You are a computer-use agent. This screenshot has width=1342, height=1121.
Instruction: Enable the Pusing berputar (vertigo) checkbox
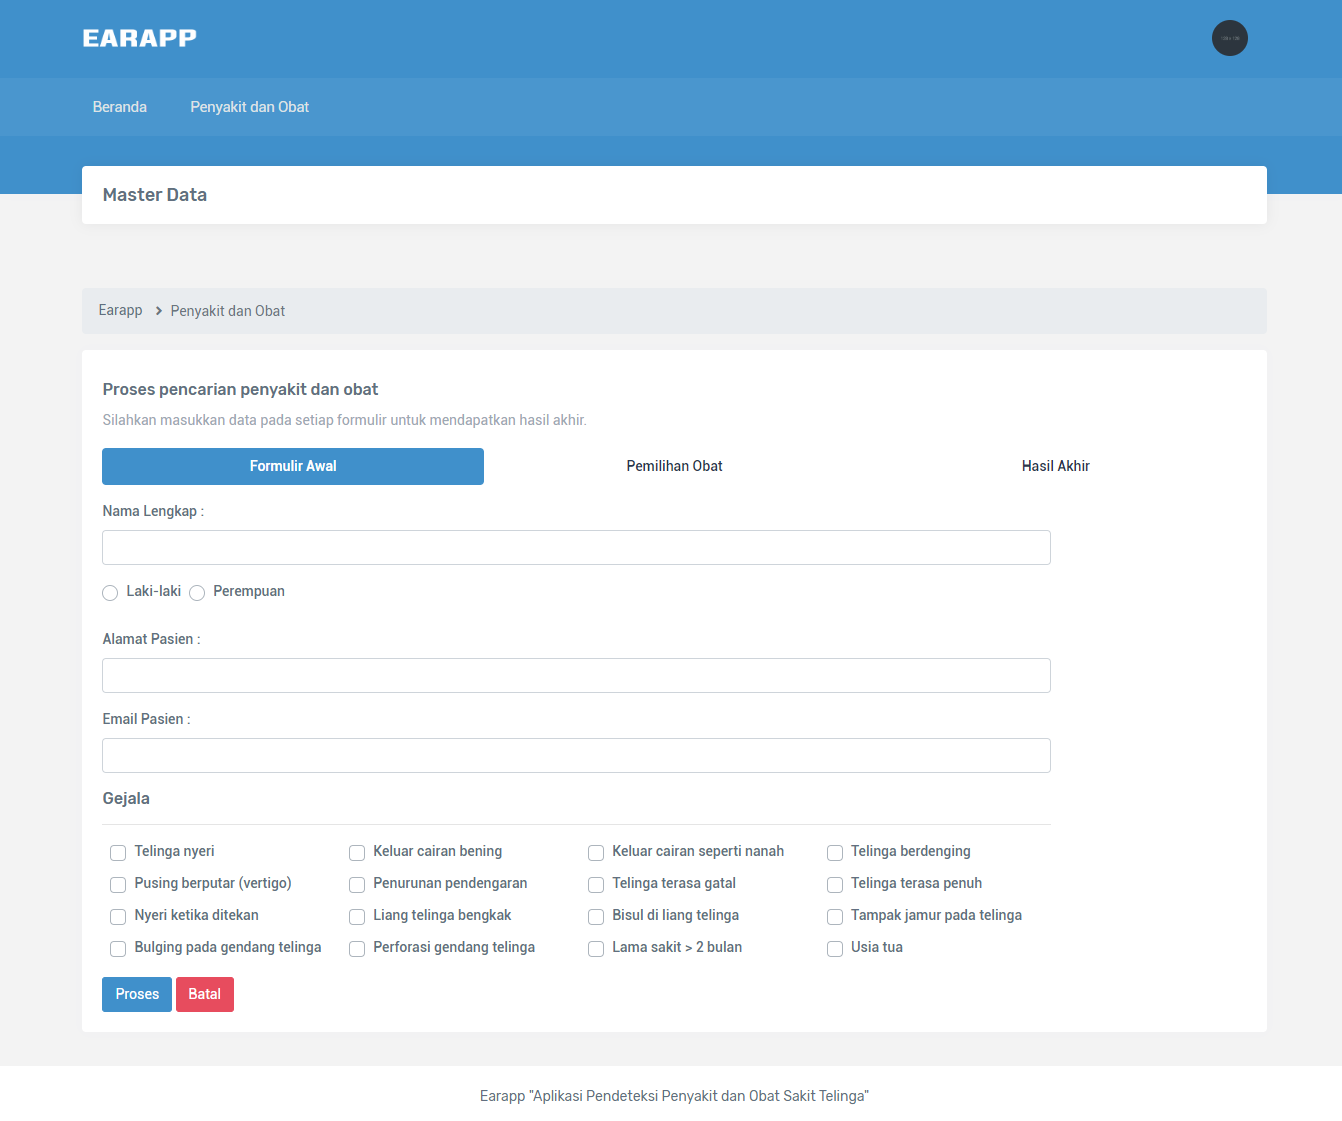click(x=118, y=885)
